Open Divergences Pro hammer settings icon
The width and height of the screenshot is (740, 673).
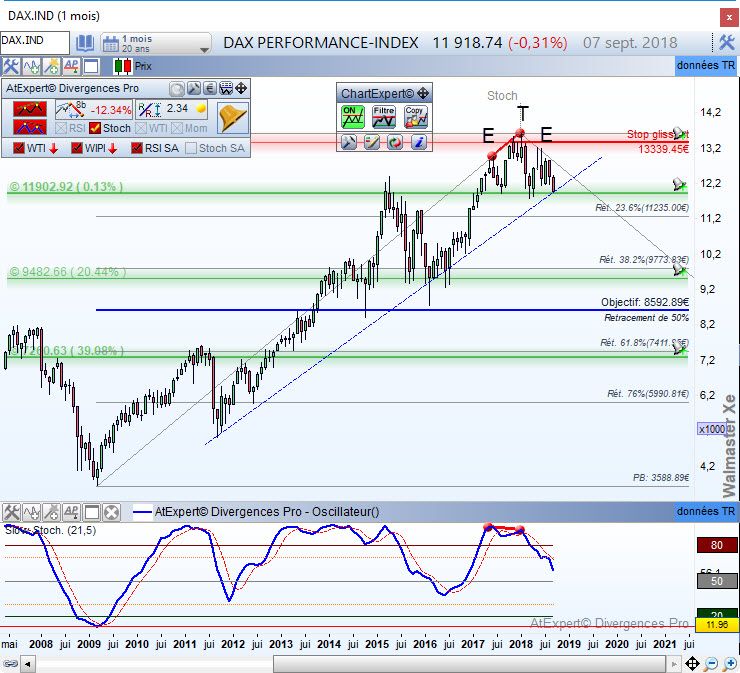pos(193,88)
